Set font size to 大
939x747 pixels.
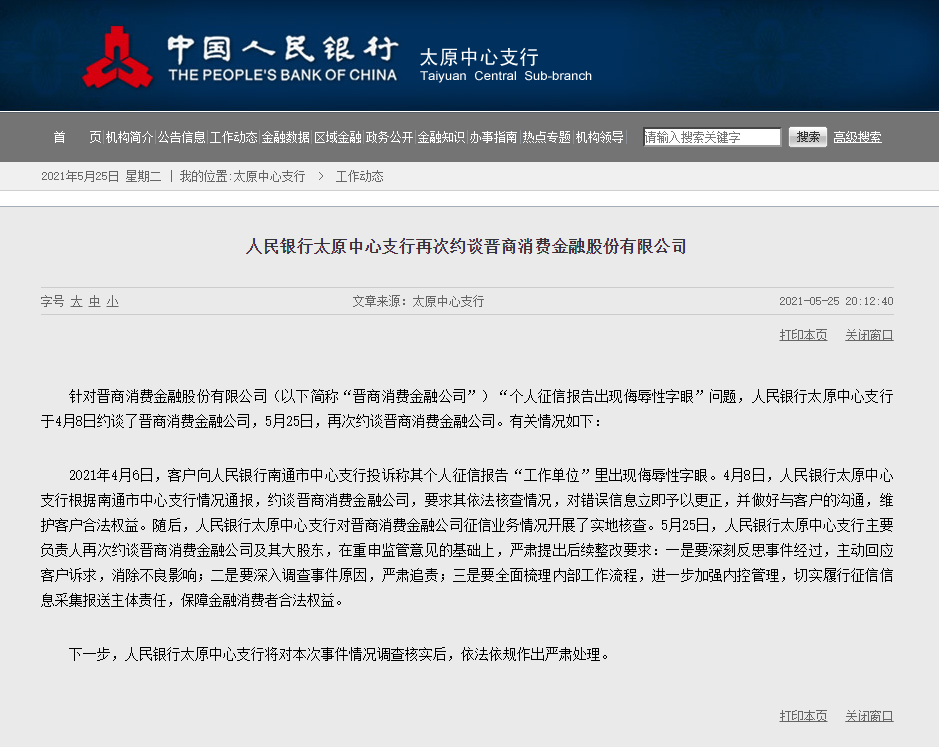tap(76, 301)
